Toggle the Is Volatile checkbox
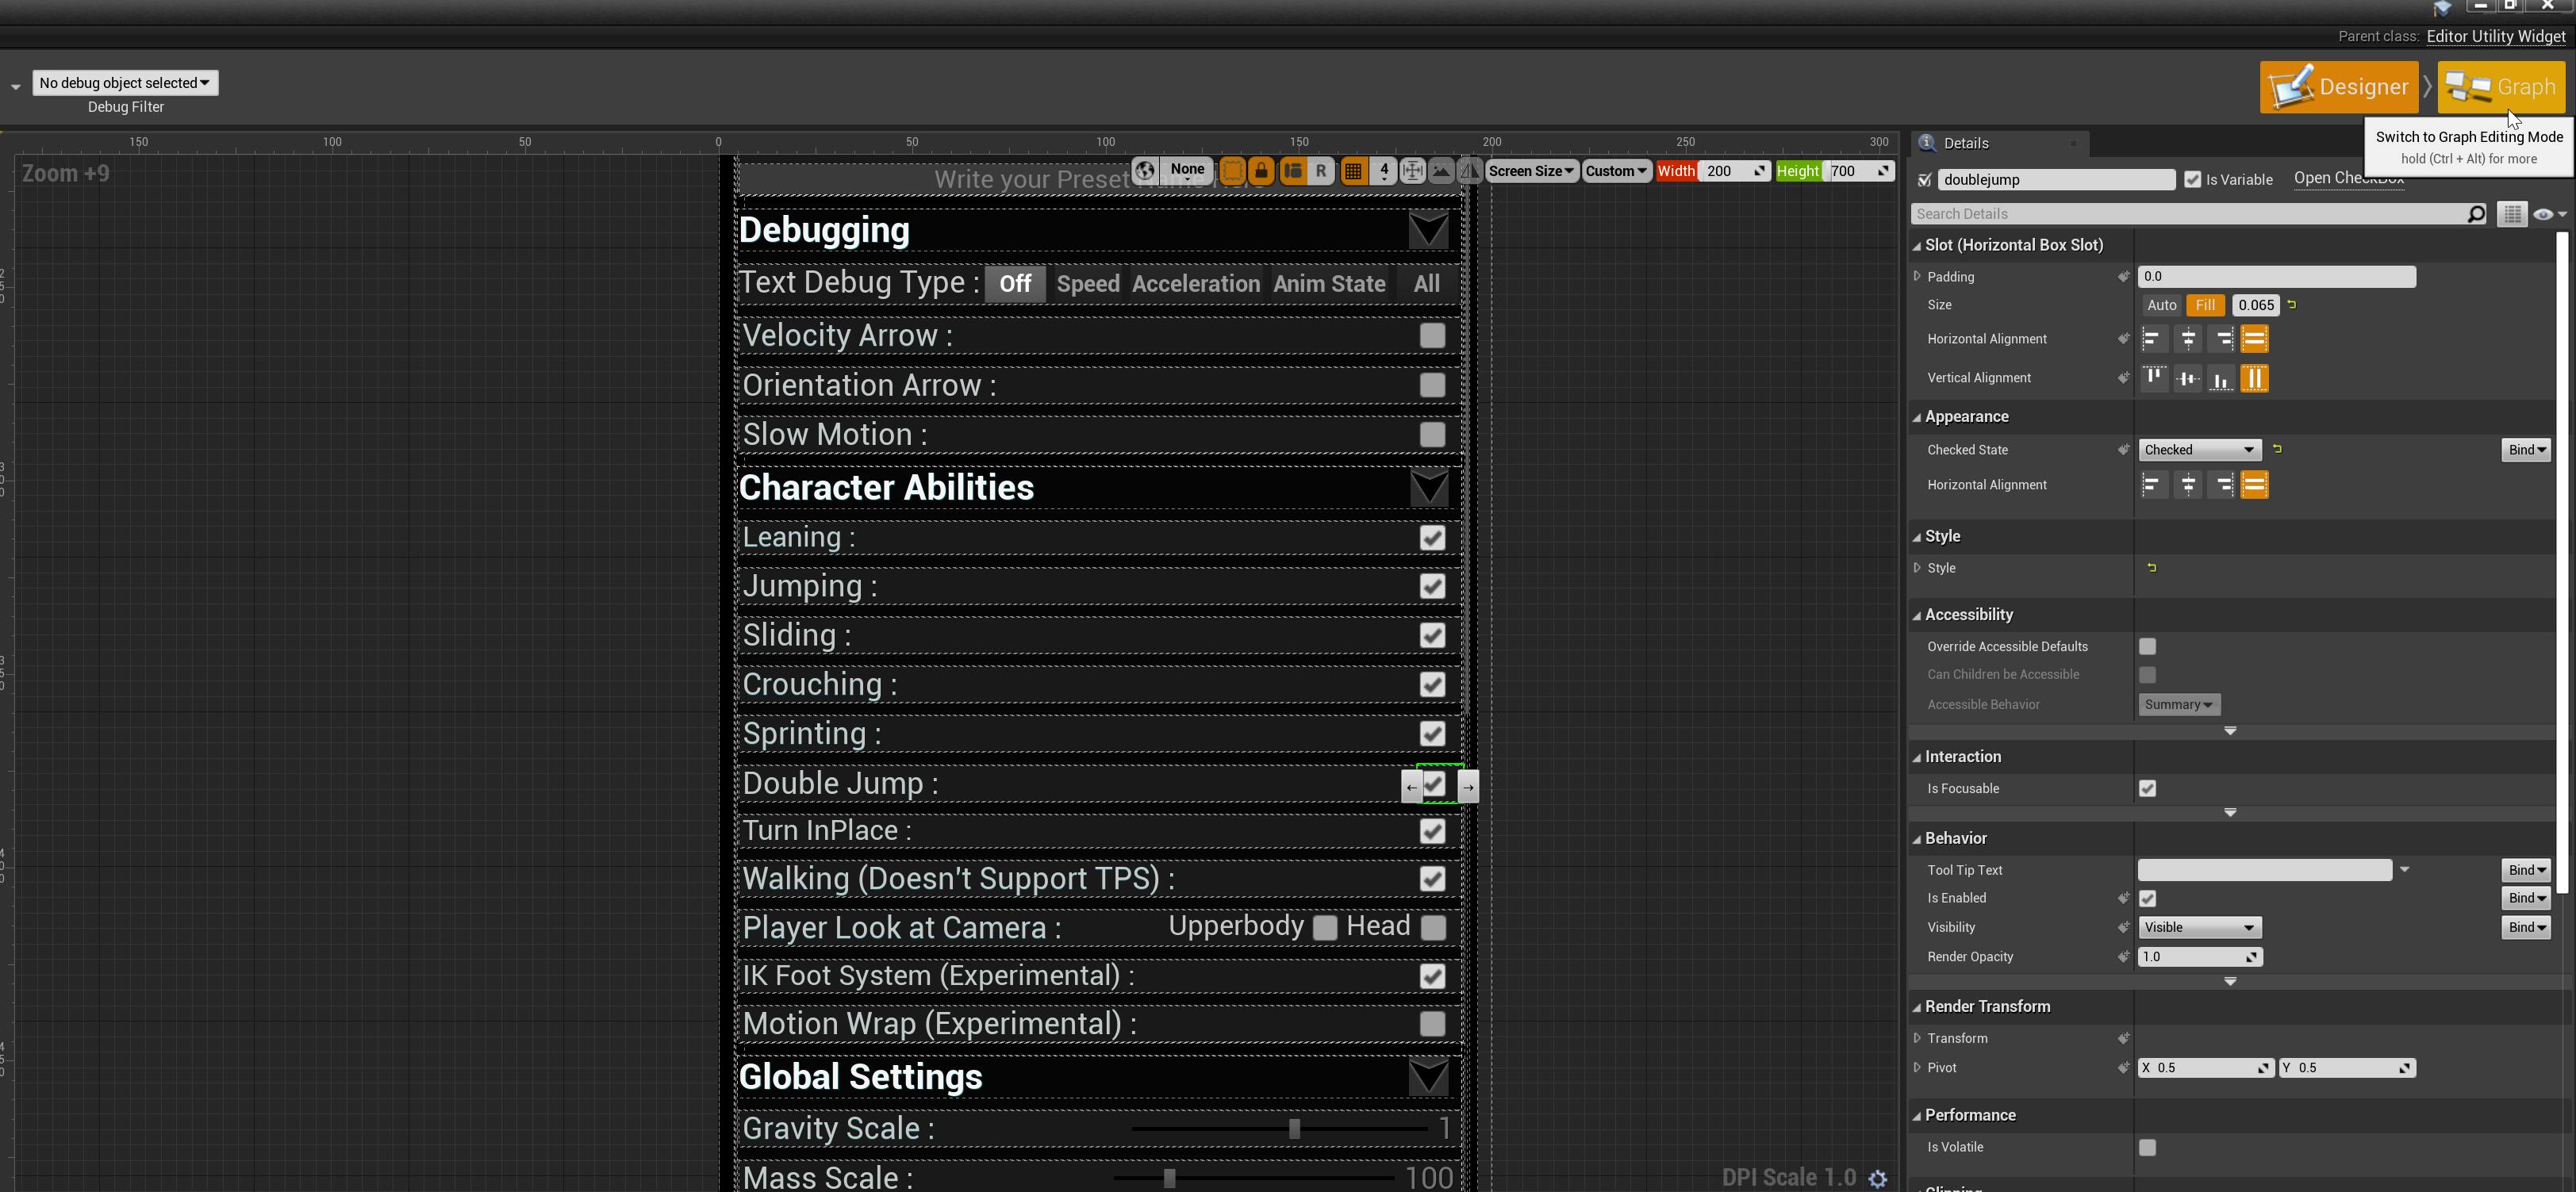This screenshot has height=1192, width=2576. coord(2147,1148)
